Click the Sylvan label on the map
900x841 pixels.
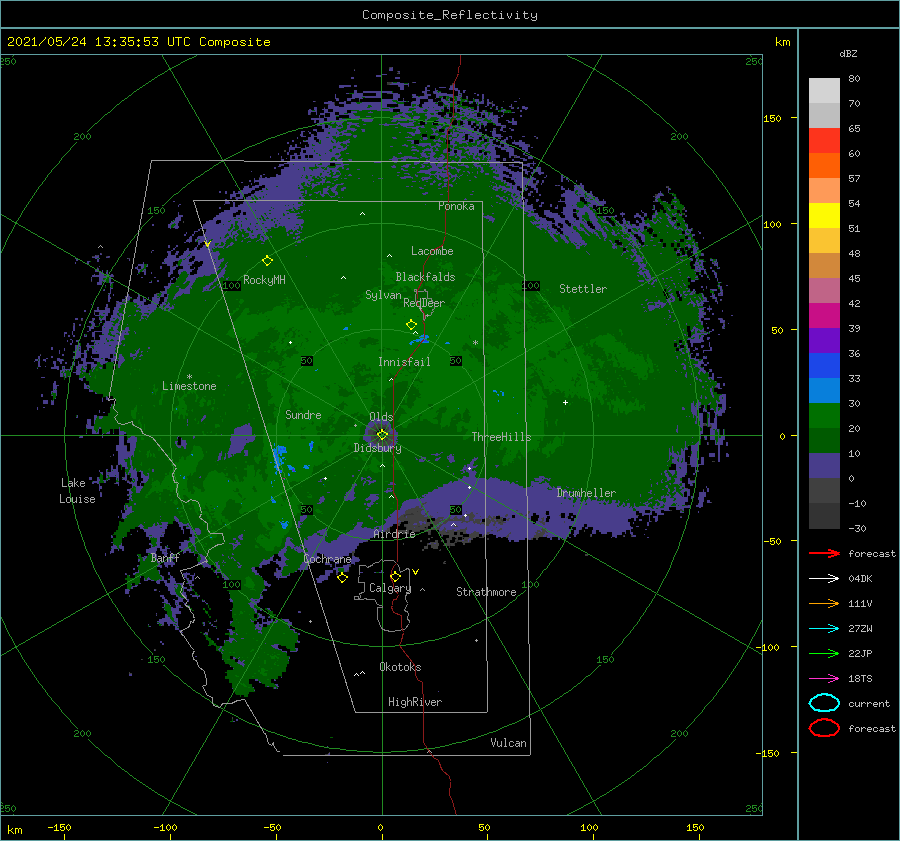tap(383, 295)
